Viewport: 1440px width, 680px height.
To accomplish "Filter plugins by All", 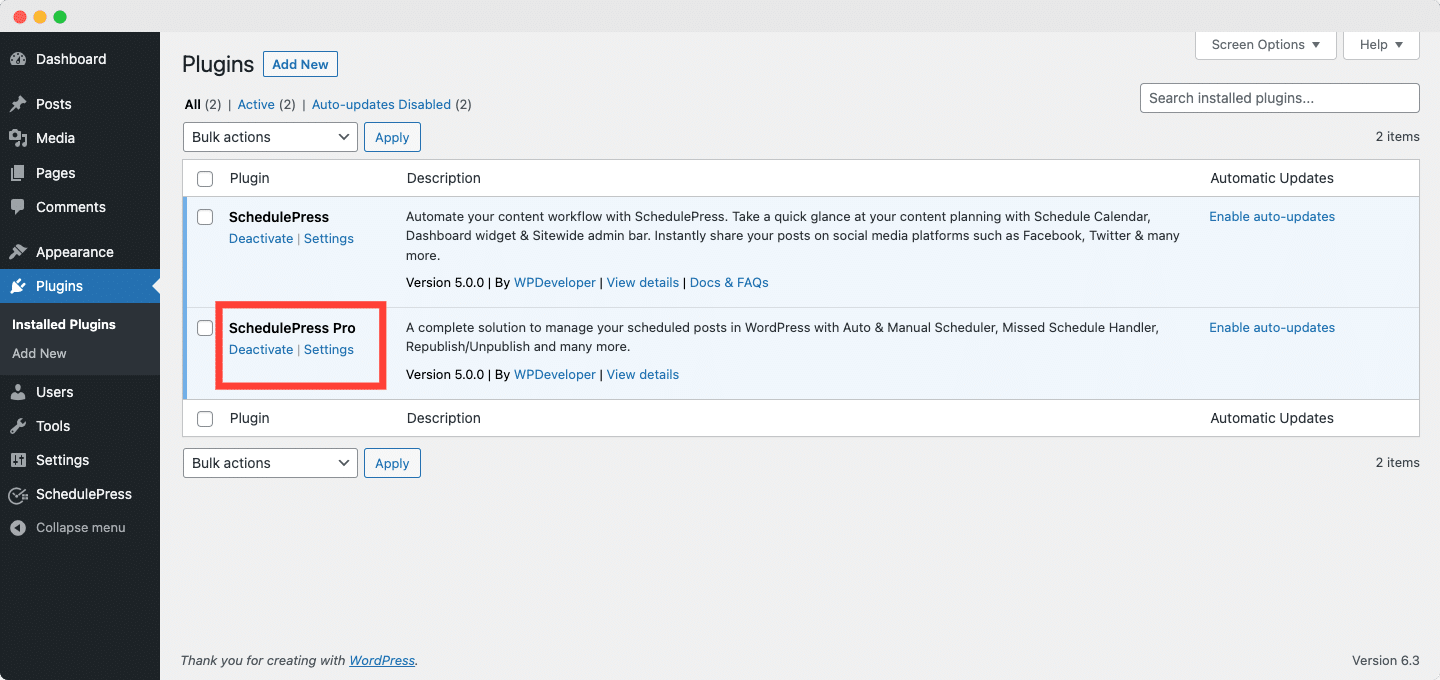I will (193, 104).
